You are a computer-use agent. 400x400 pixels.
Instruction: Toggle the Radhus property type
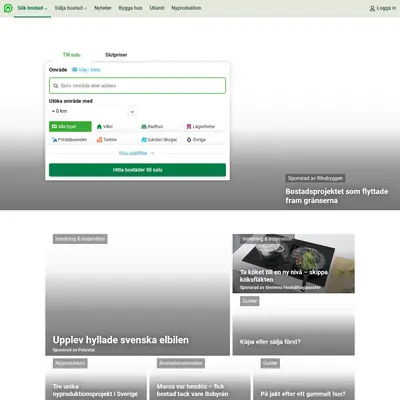160,126
